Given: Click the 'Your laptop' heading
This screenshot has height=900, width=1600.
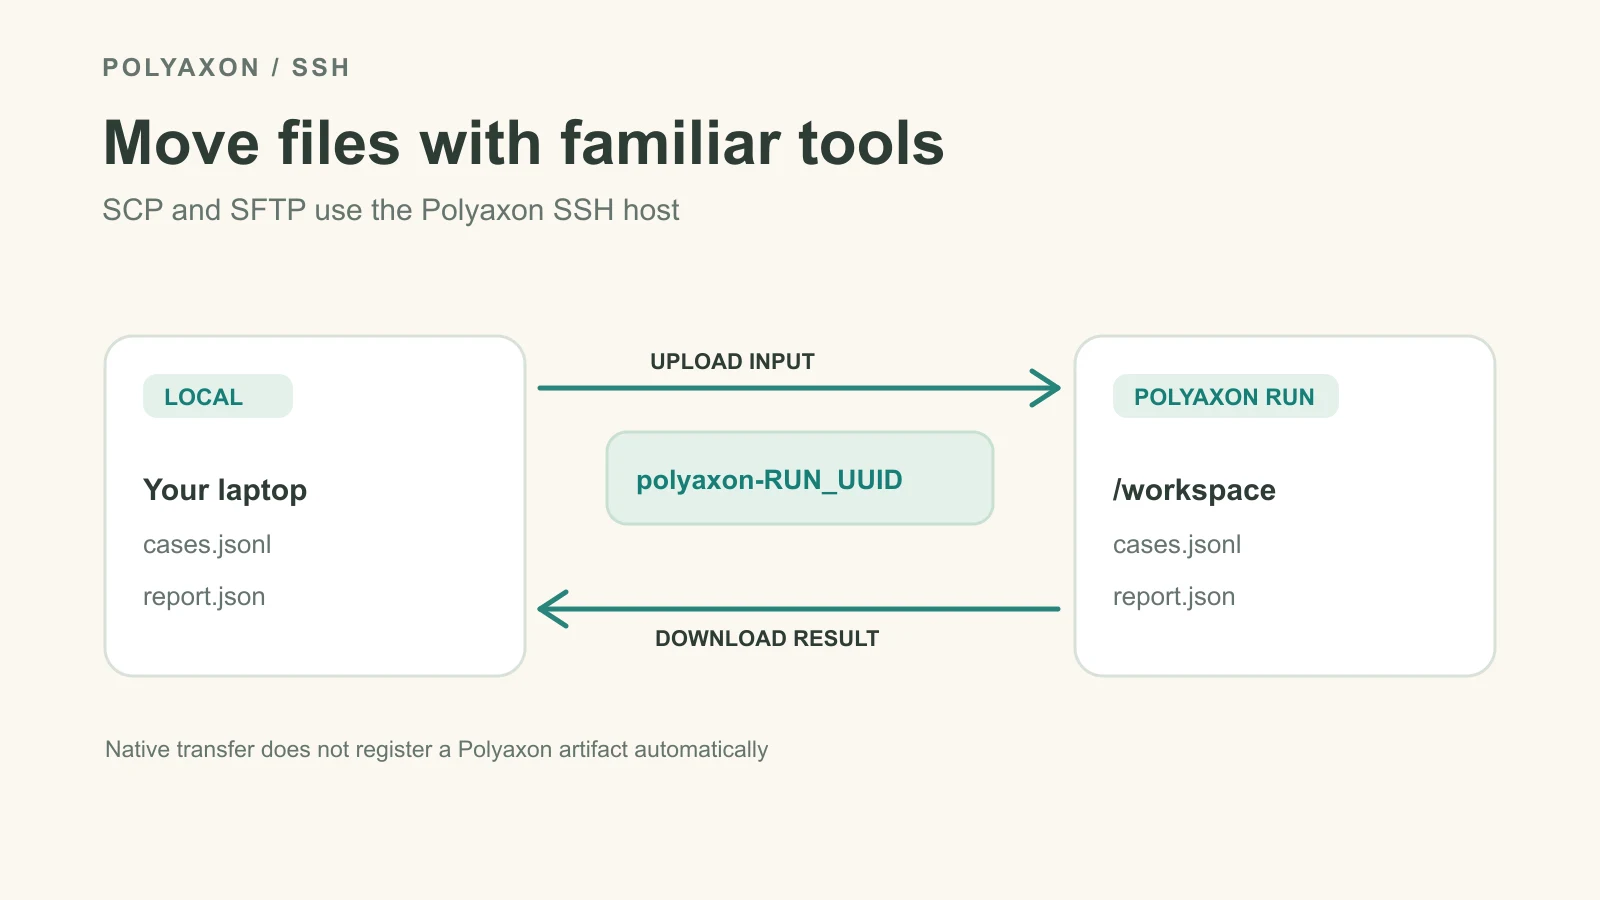Looking at the screenshot, I should pos(225,490).
